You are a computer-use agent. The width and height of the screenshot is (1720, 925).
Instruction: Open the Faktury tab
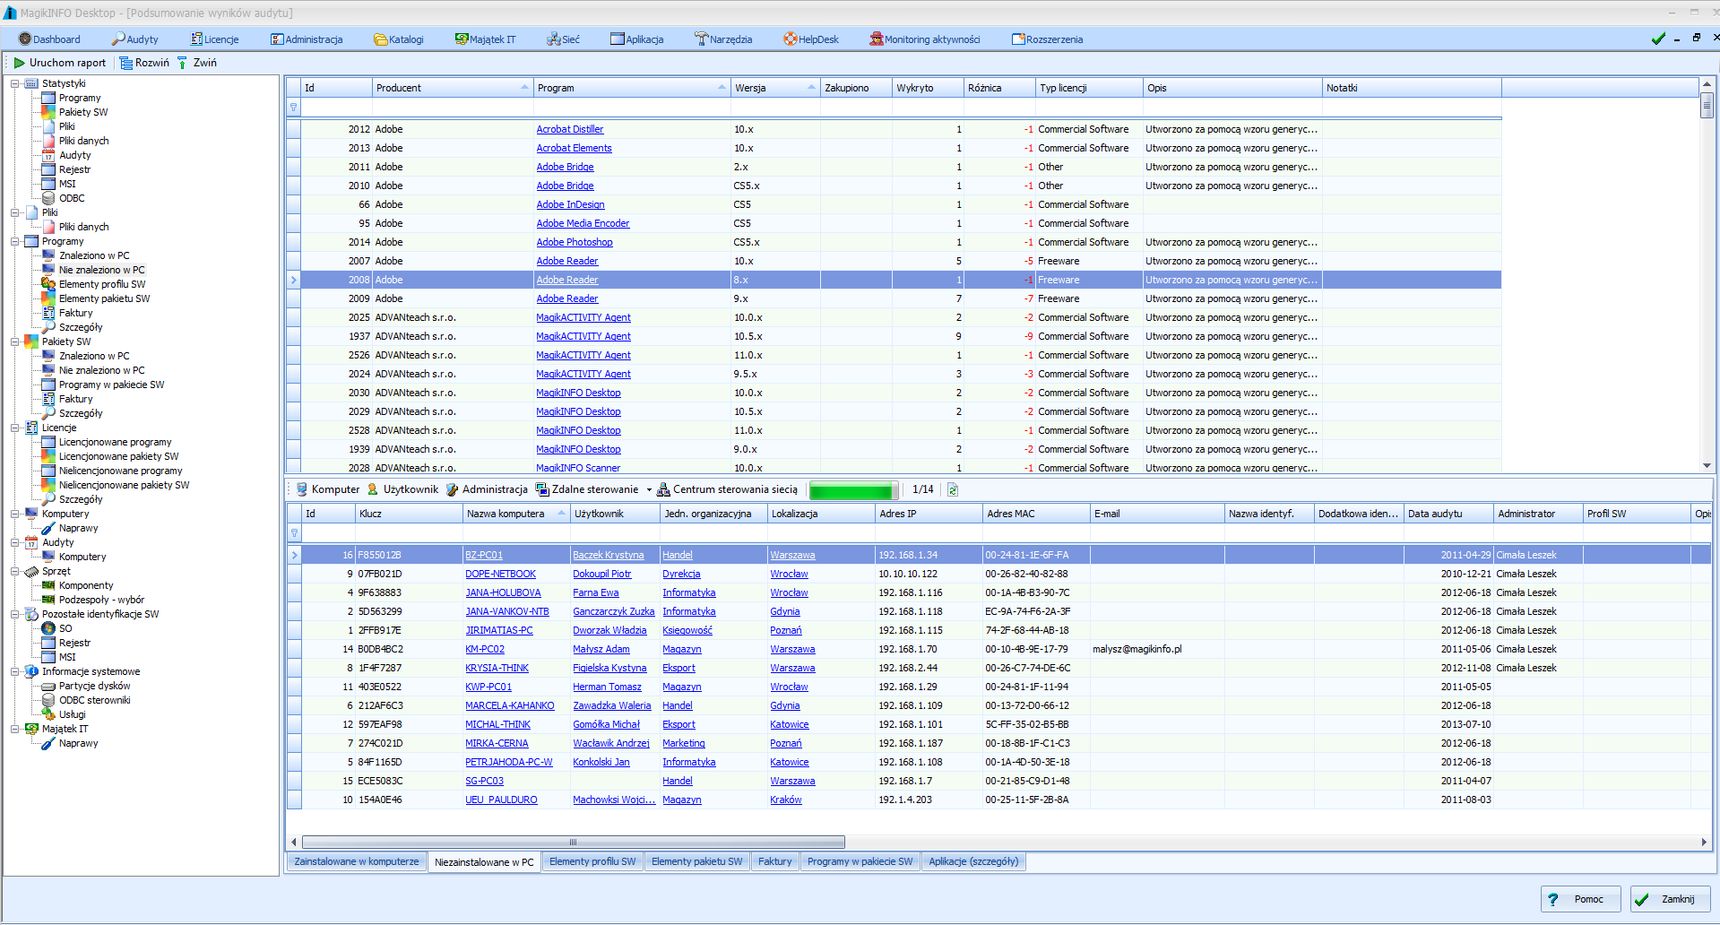(x=775, y=861)
